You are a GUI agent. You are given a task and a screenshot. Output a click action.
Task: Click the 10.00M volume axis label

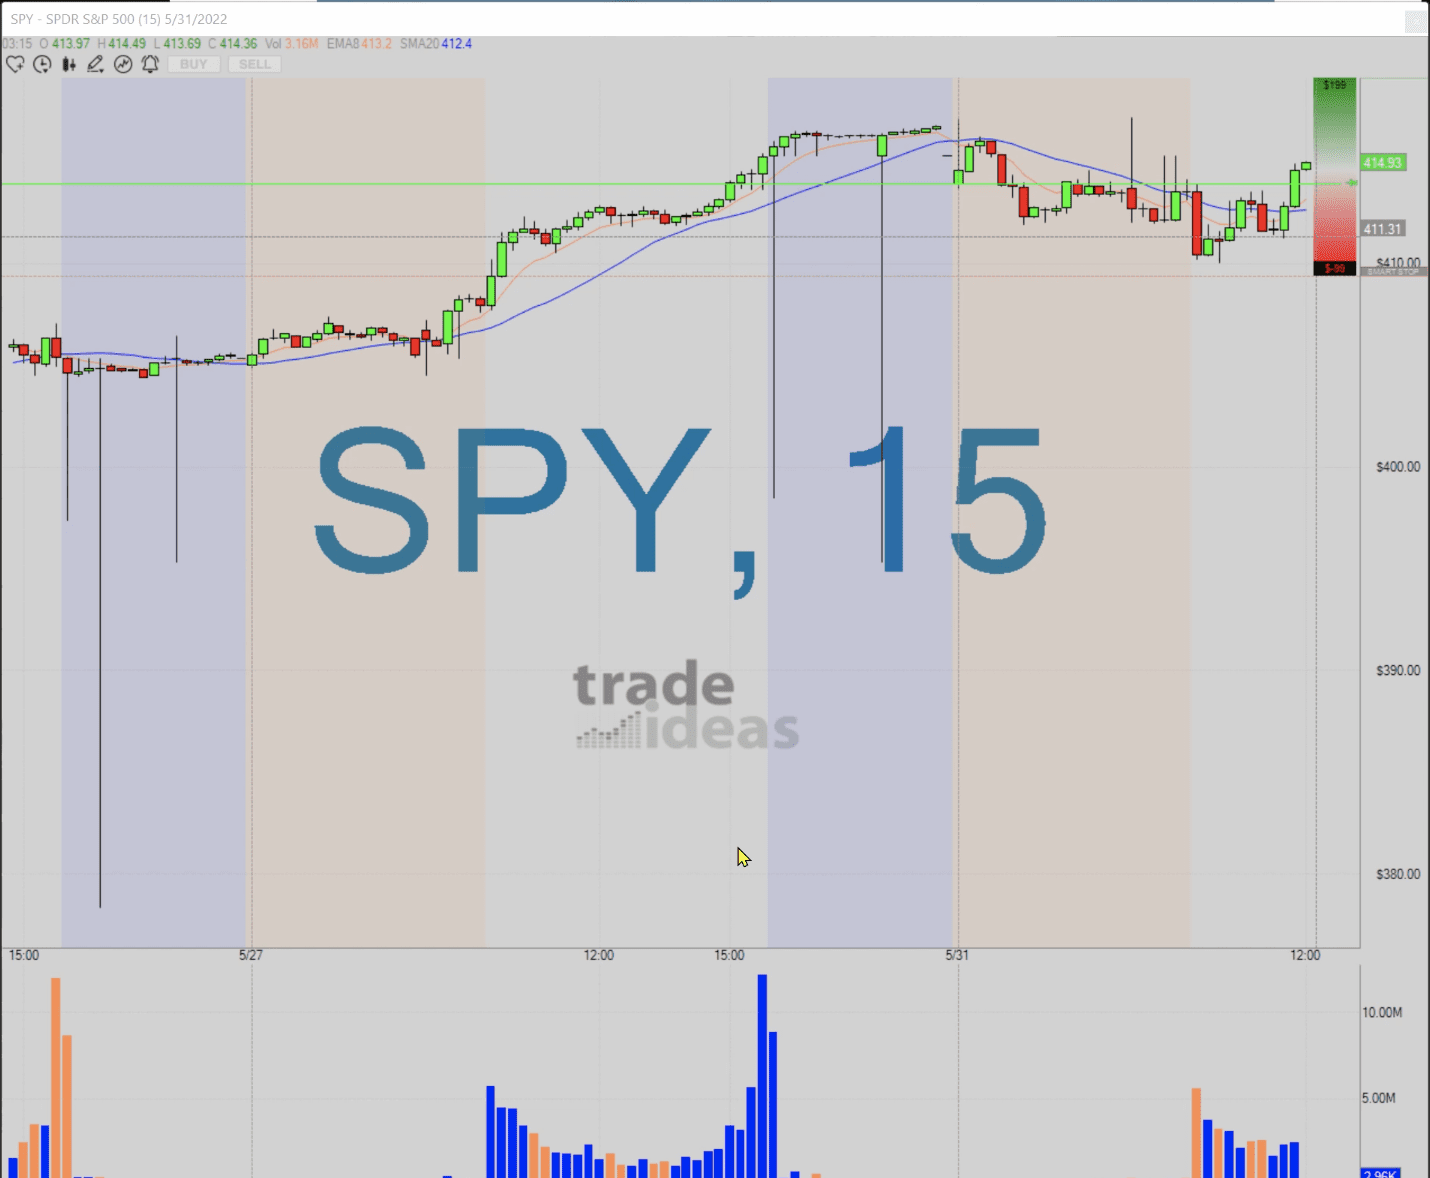tap(1382, 1013)
